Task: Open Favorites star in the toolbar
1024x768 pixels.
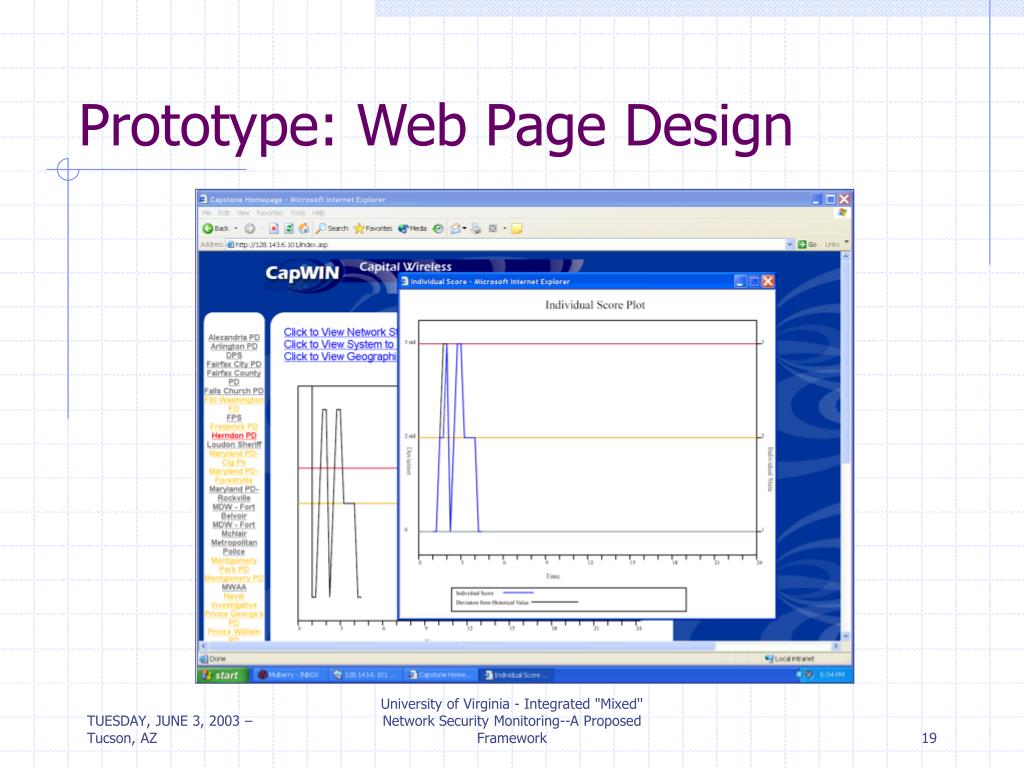Action: pos(373,229)
